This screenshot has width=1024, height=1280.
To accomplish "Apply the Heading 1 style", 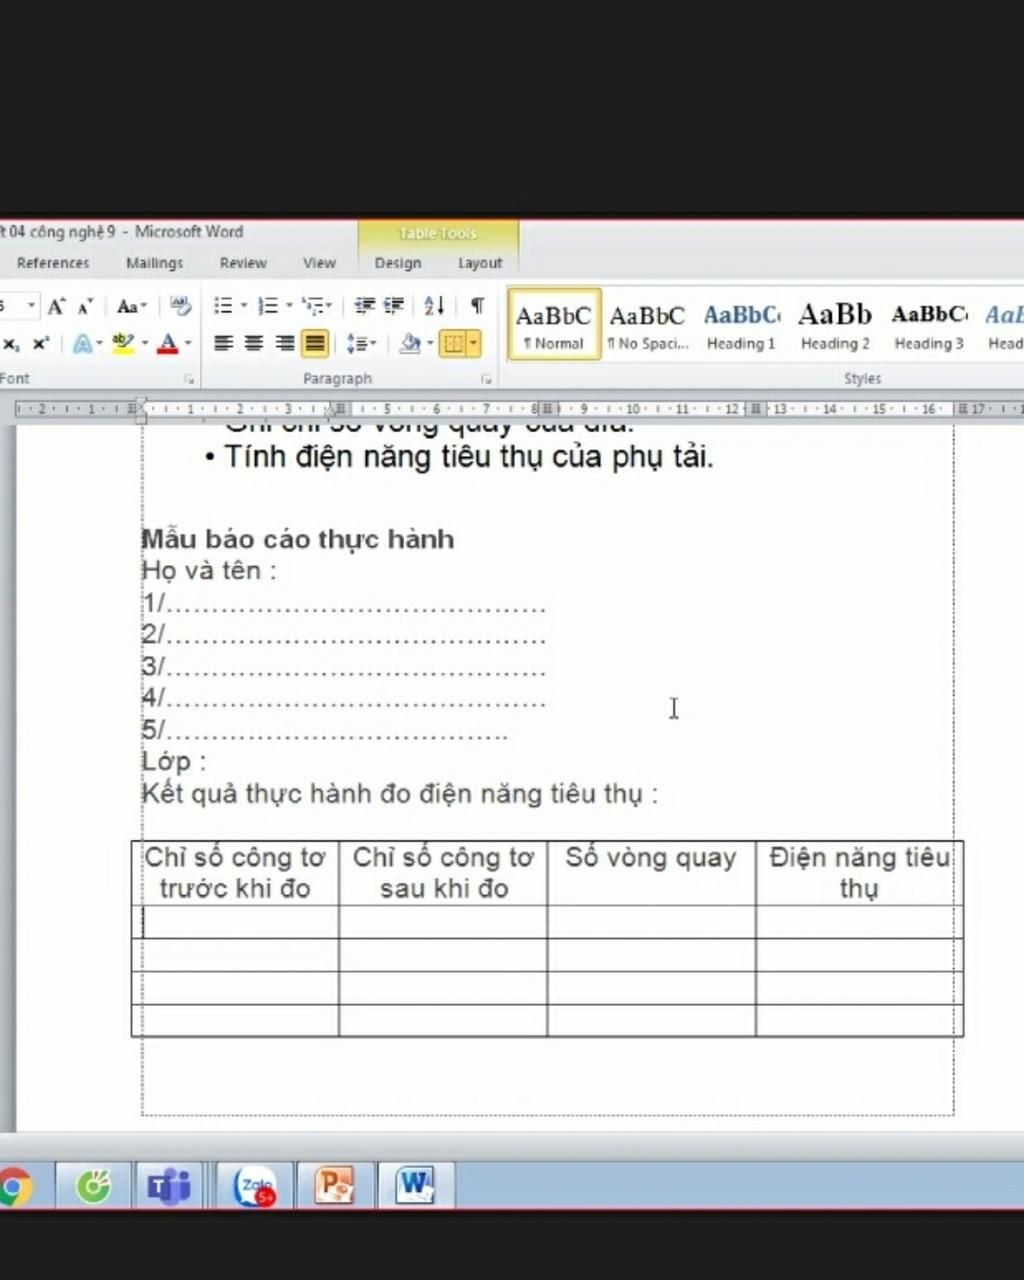I will [x=741, y=324].
